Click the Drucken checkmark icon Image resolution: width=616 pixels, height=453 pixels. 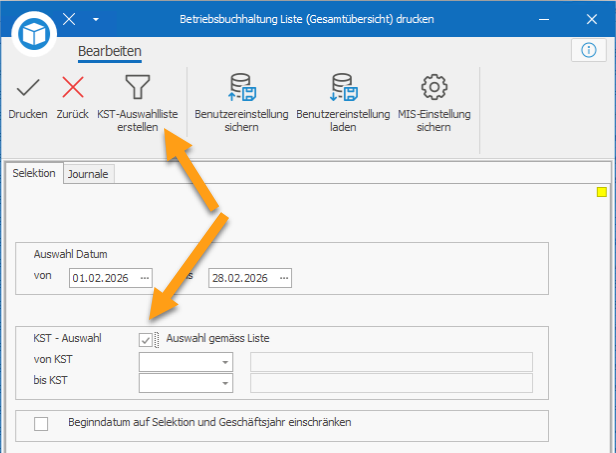tap(27, 89)
